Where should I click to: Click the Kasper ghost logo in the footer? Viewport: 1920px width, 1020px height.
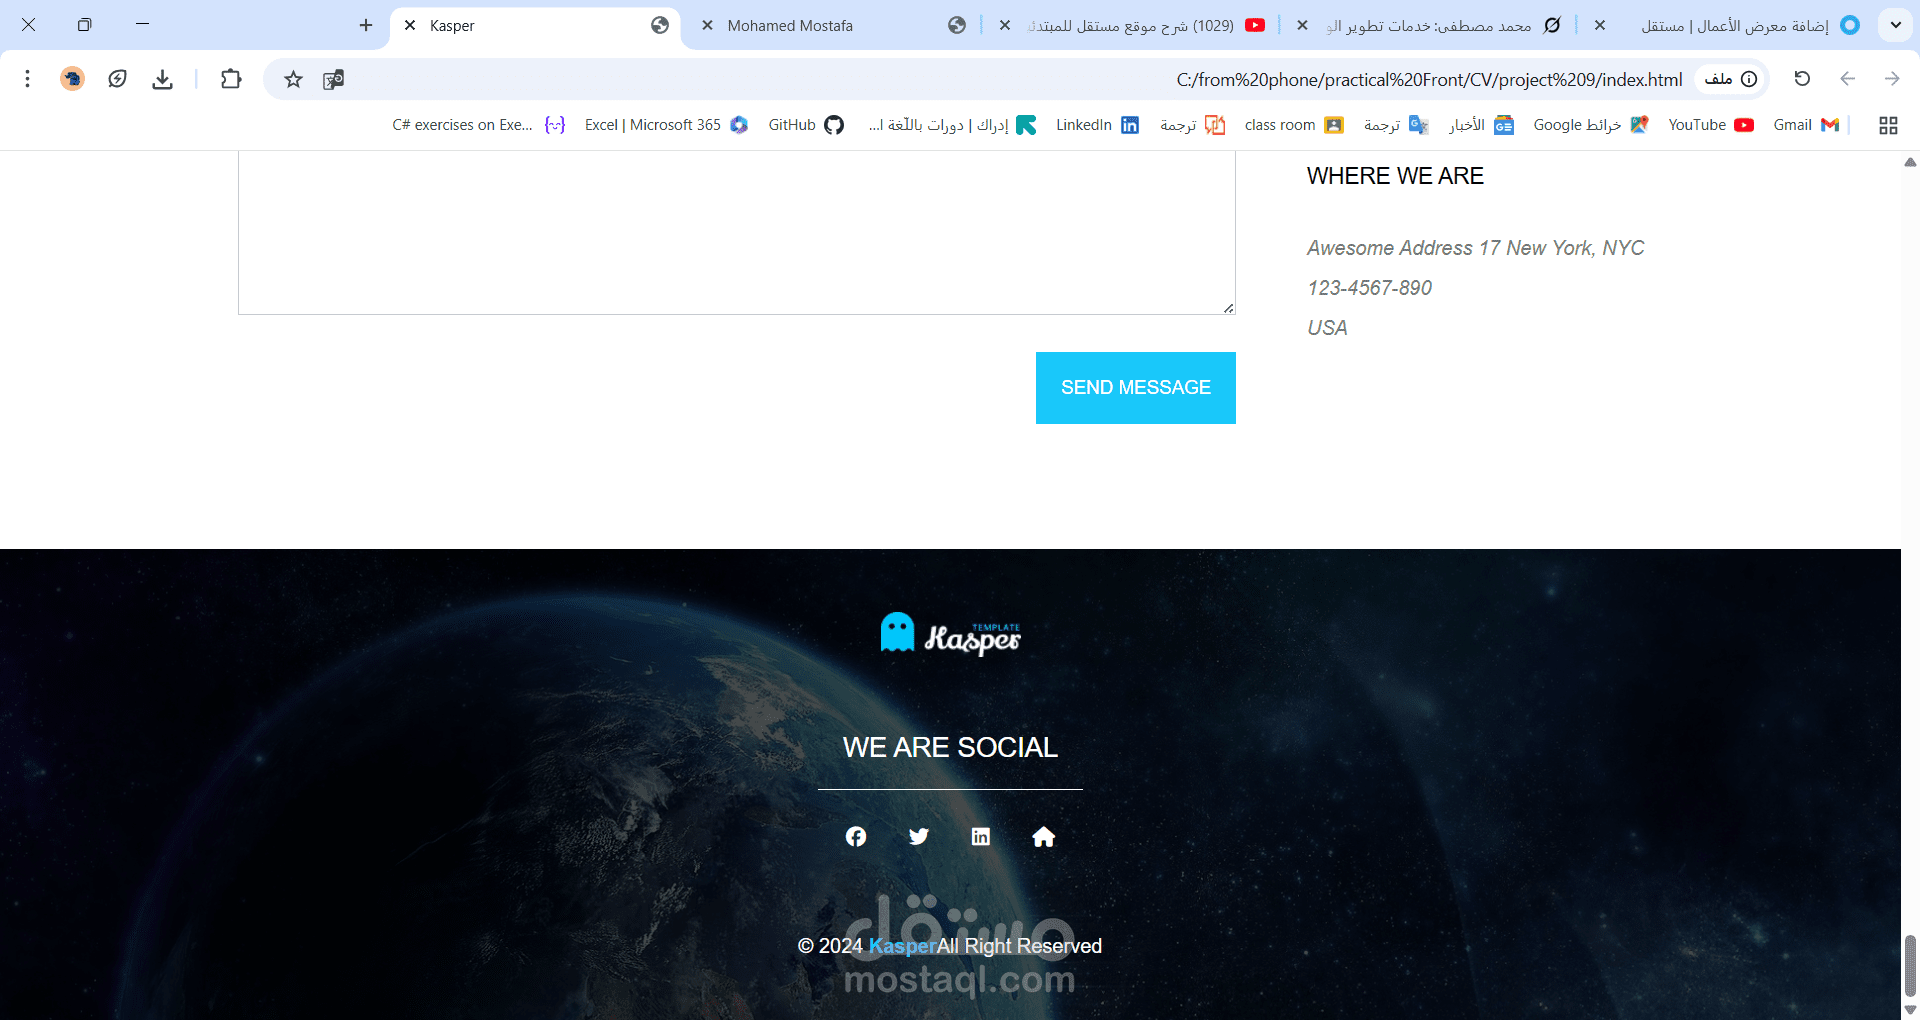(951, 634)
